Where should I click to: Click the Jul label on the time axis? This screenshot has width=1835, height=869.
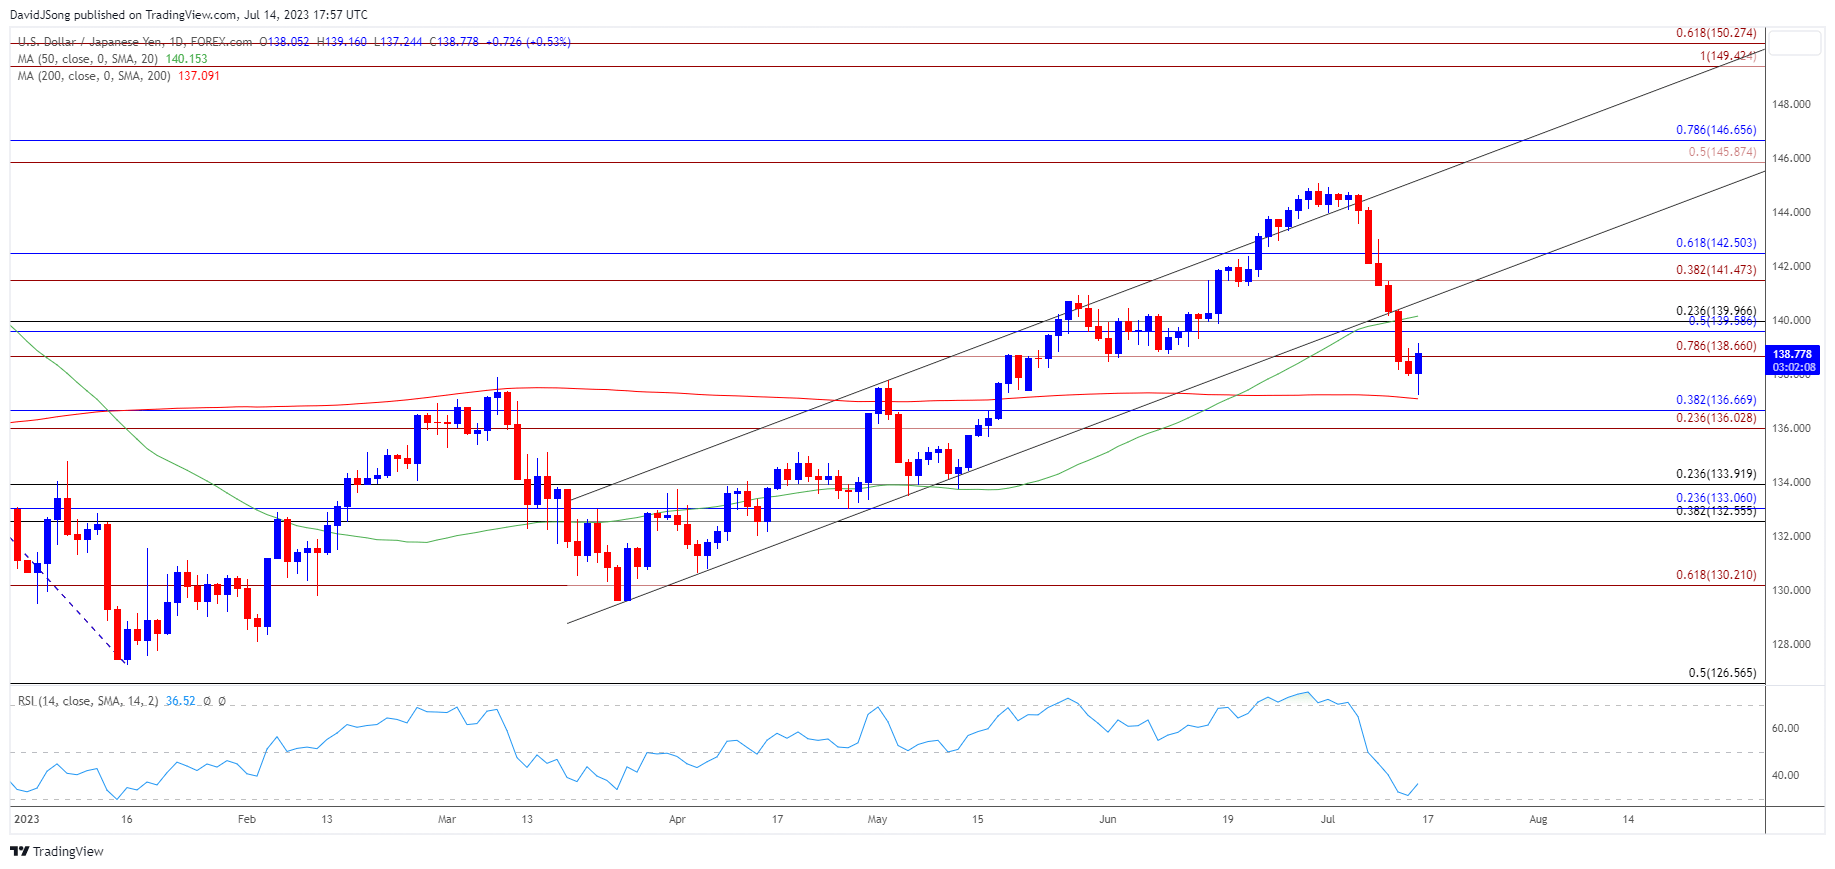pos(1328,819)
